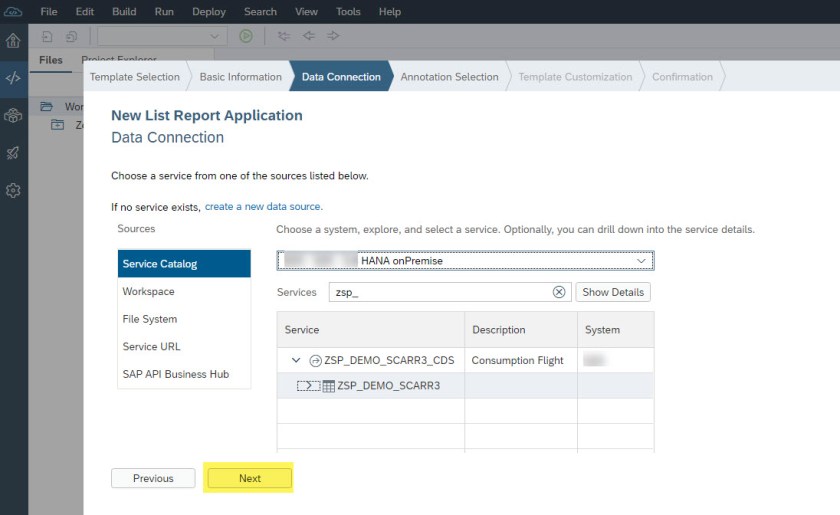
Task: Click into the Services search input field
Action: point(440,292)
